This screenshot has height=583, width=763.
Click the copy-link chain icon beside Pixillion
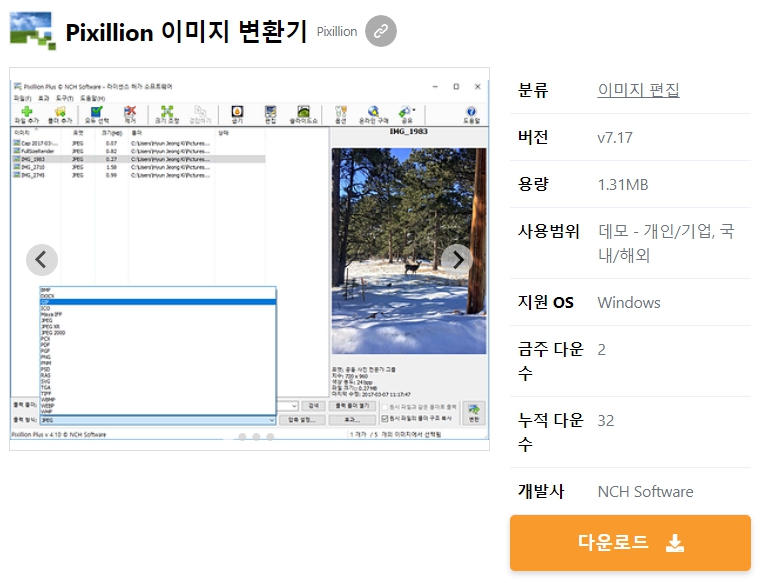coord(381,31)
